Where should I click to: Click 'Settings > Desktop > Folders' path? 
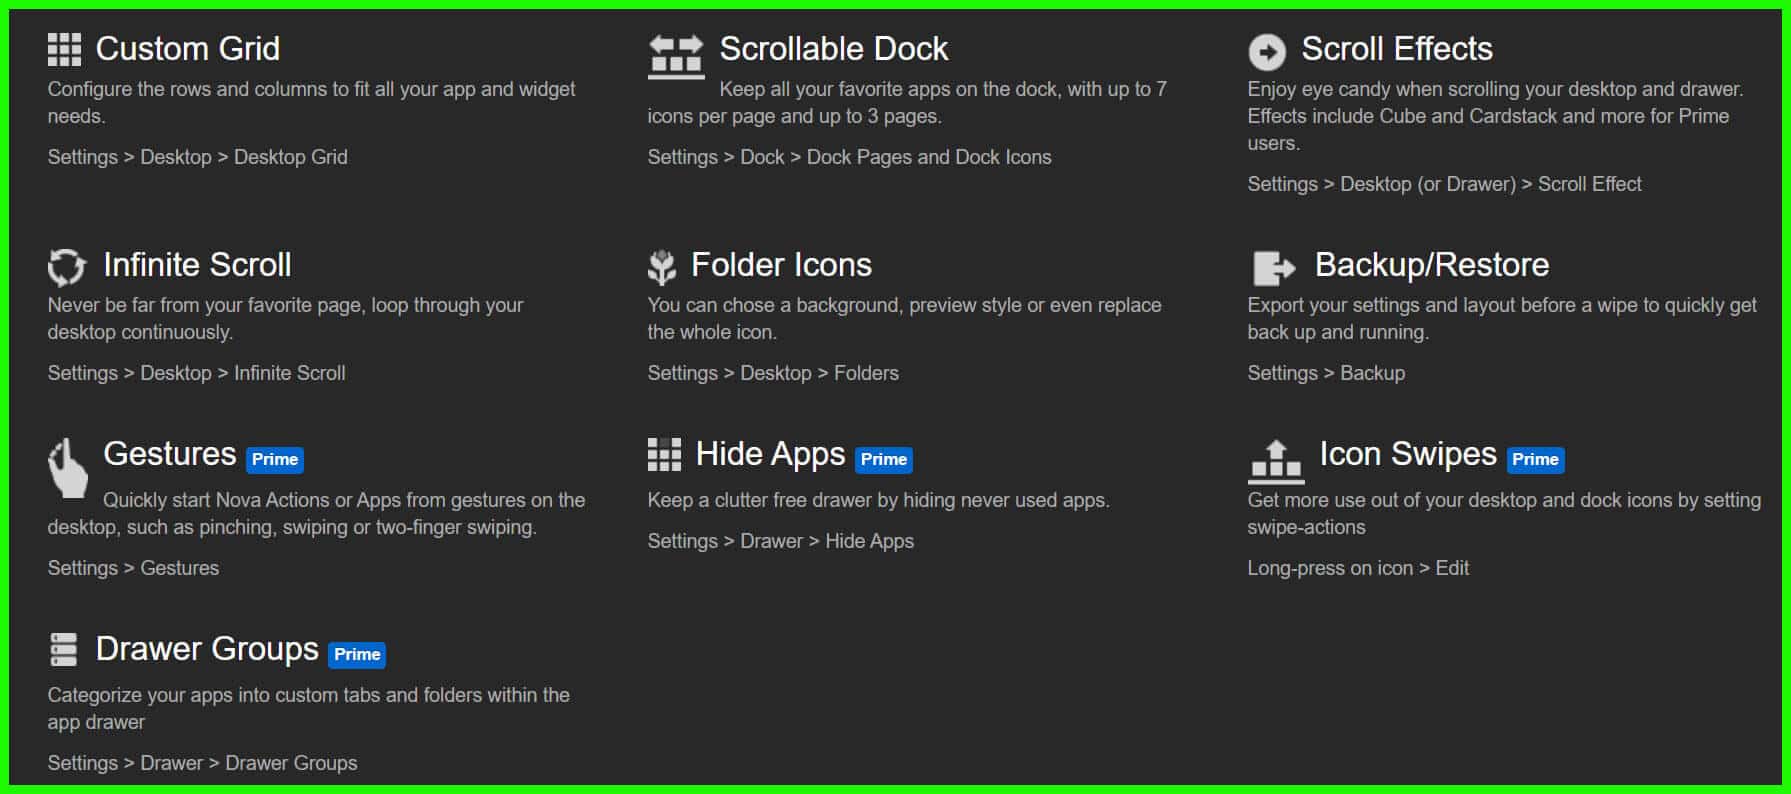click(x=773, y=373)
